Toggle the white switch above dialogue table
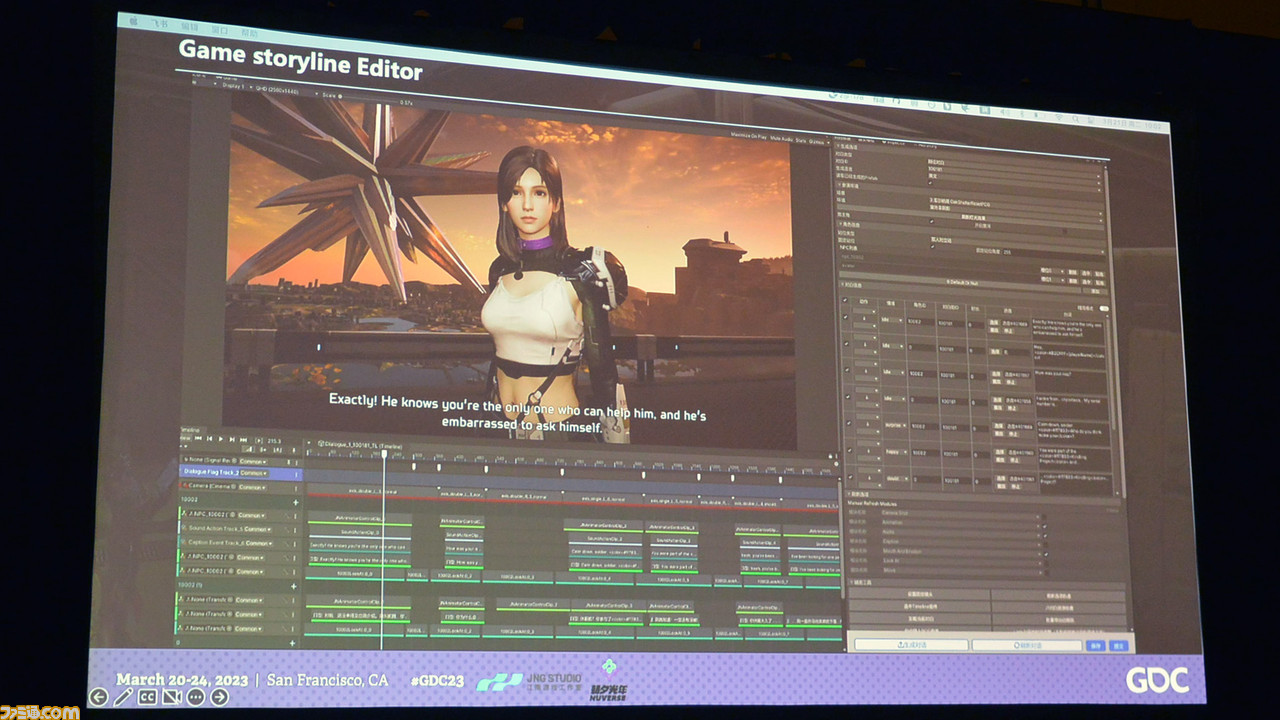 pyautogui.click(x=1103, y=309)
